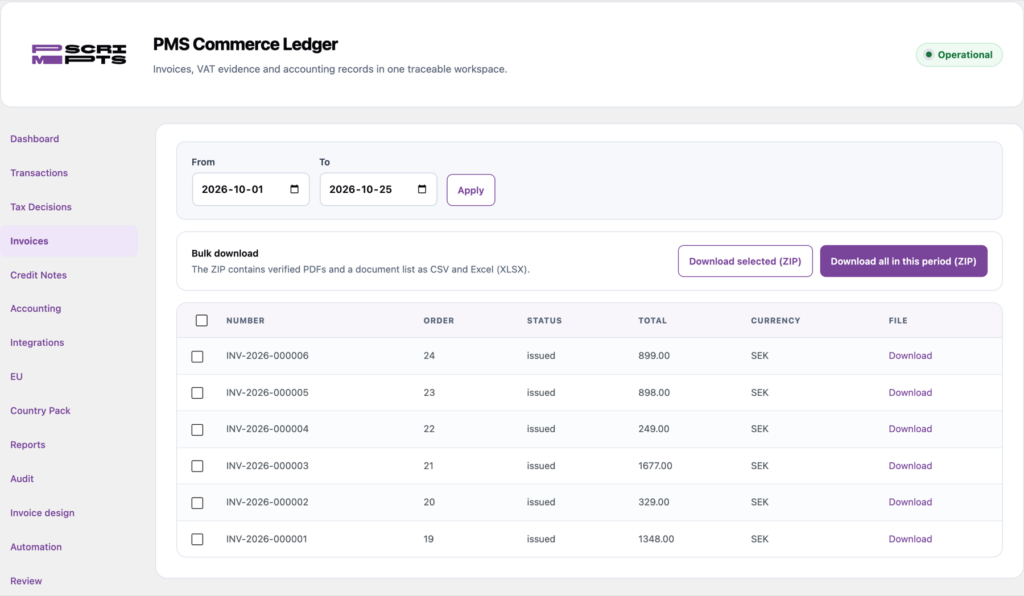
Task: Check the box for INV-2026-000003
Action: point(197,466)
